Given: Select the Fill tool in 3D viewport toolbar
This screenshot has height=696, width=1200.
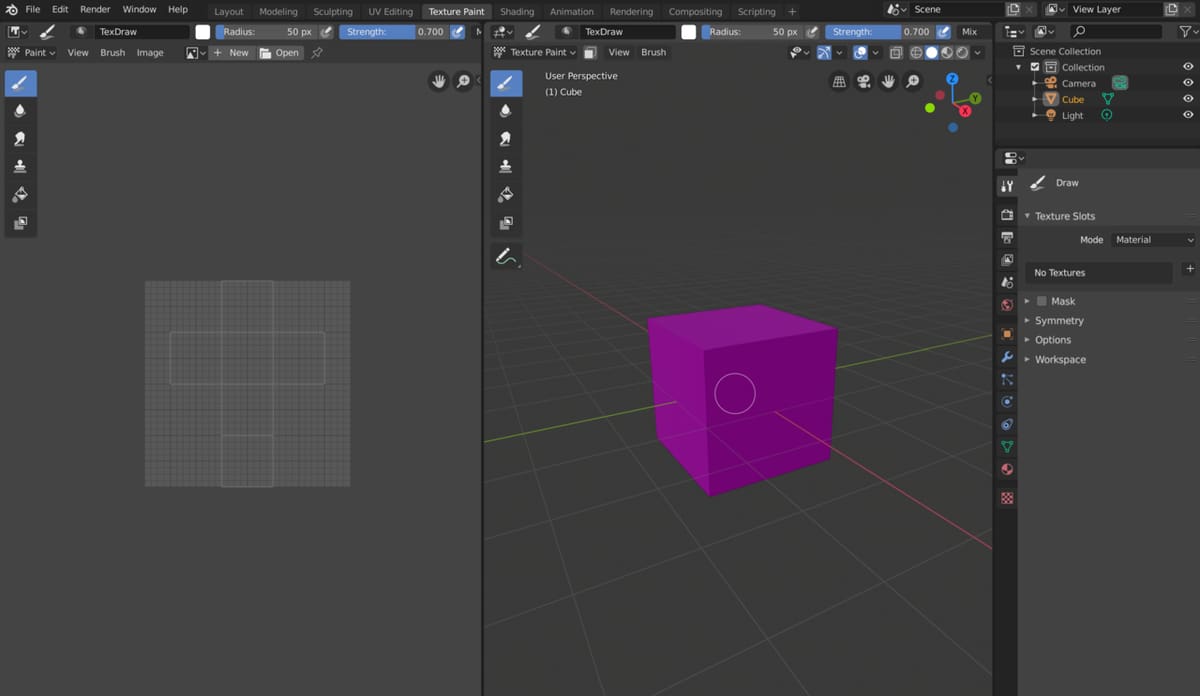Looking at the screenshot, I should tap(506, 195).
